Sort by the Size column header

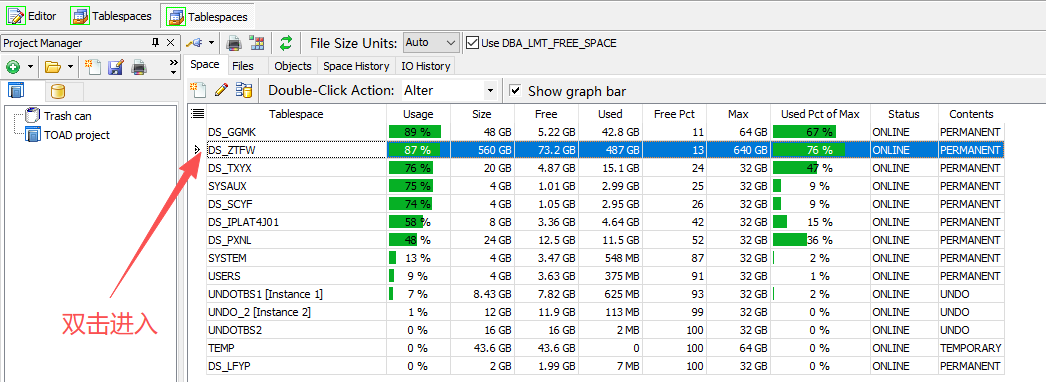coord(482,114)
